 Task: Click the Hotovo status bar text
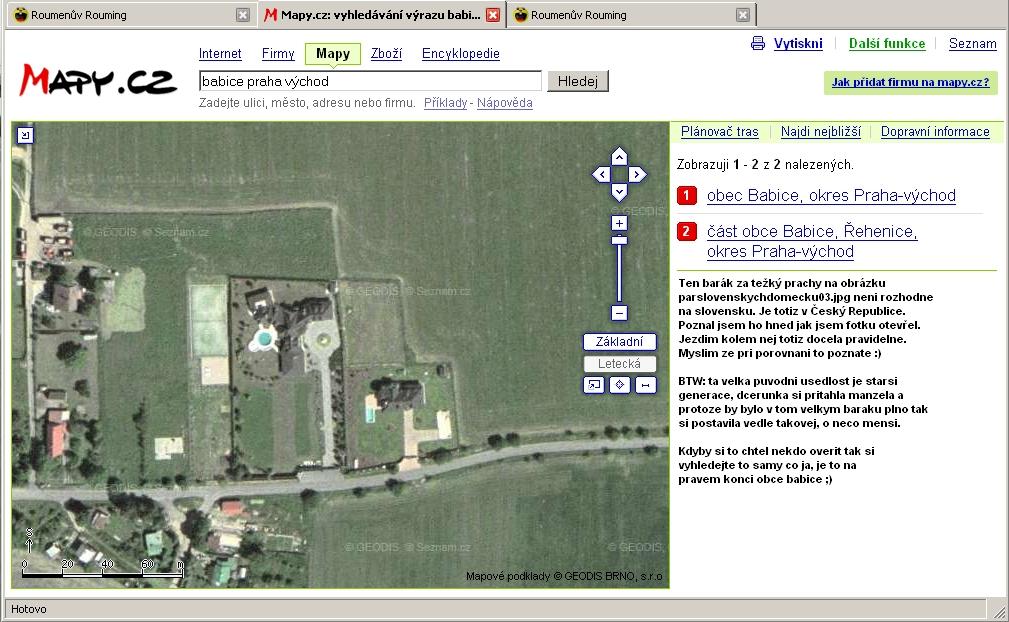tap(29, 609)
